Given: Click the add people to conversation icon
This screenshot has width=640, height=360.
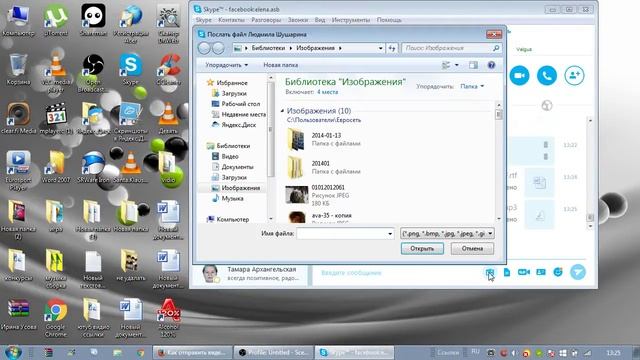Looking at the screenshot, I should click(574, 76).
